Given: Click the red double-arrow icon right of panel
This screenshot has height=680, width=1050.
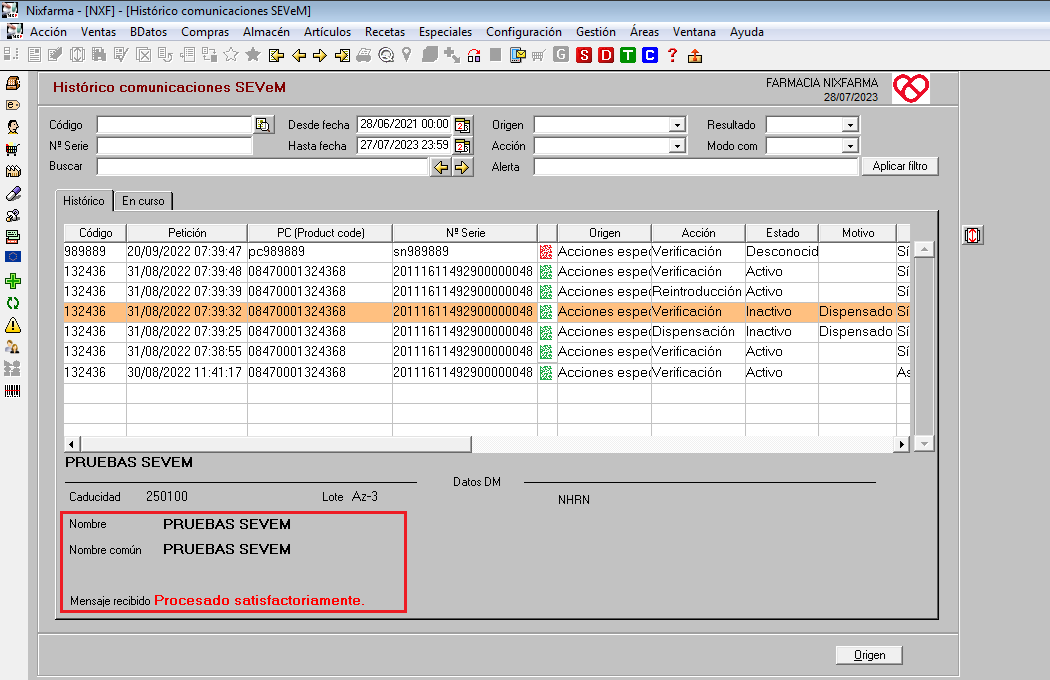Looking at the screenshot, I should [972, 235].
